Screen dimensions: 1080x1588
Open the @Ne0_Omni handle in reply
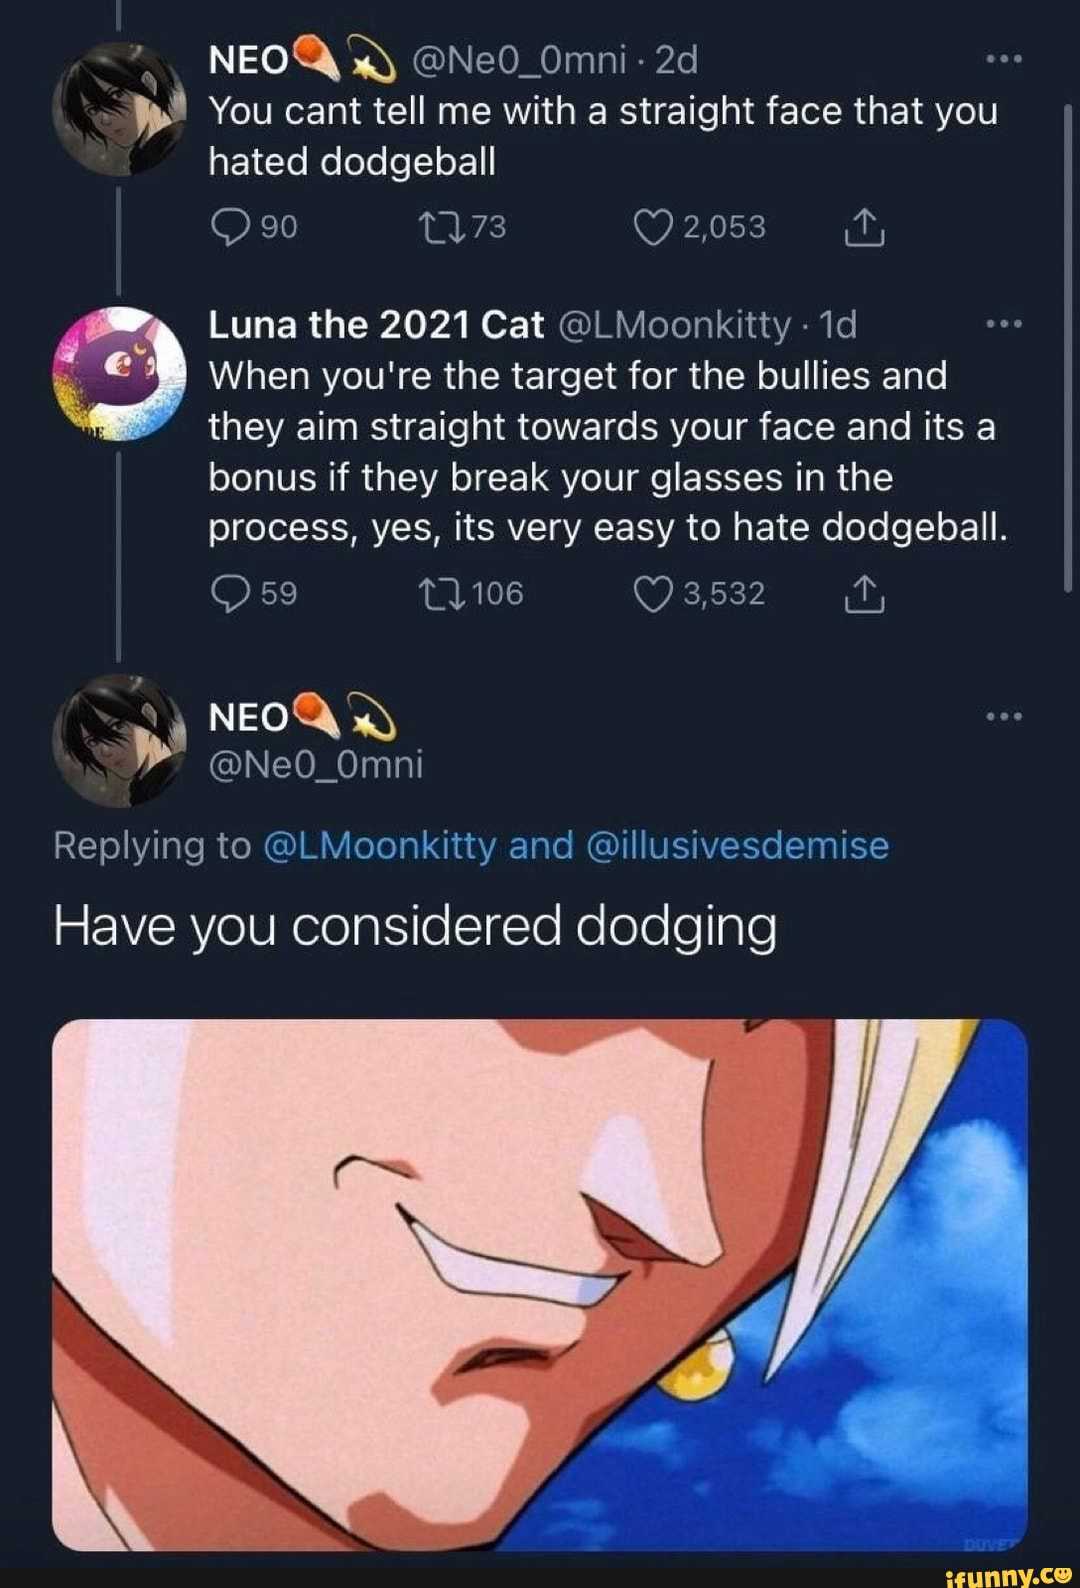[x=315, y=765]
